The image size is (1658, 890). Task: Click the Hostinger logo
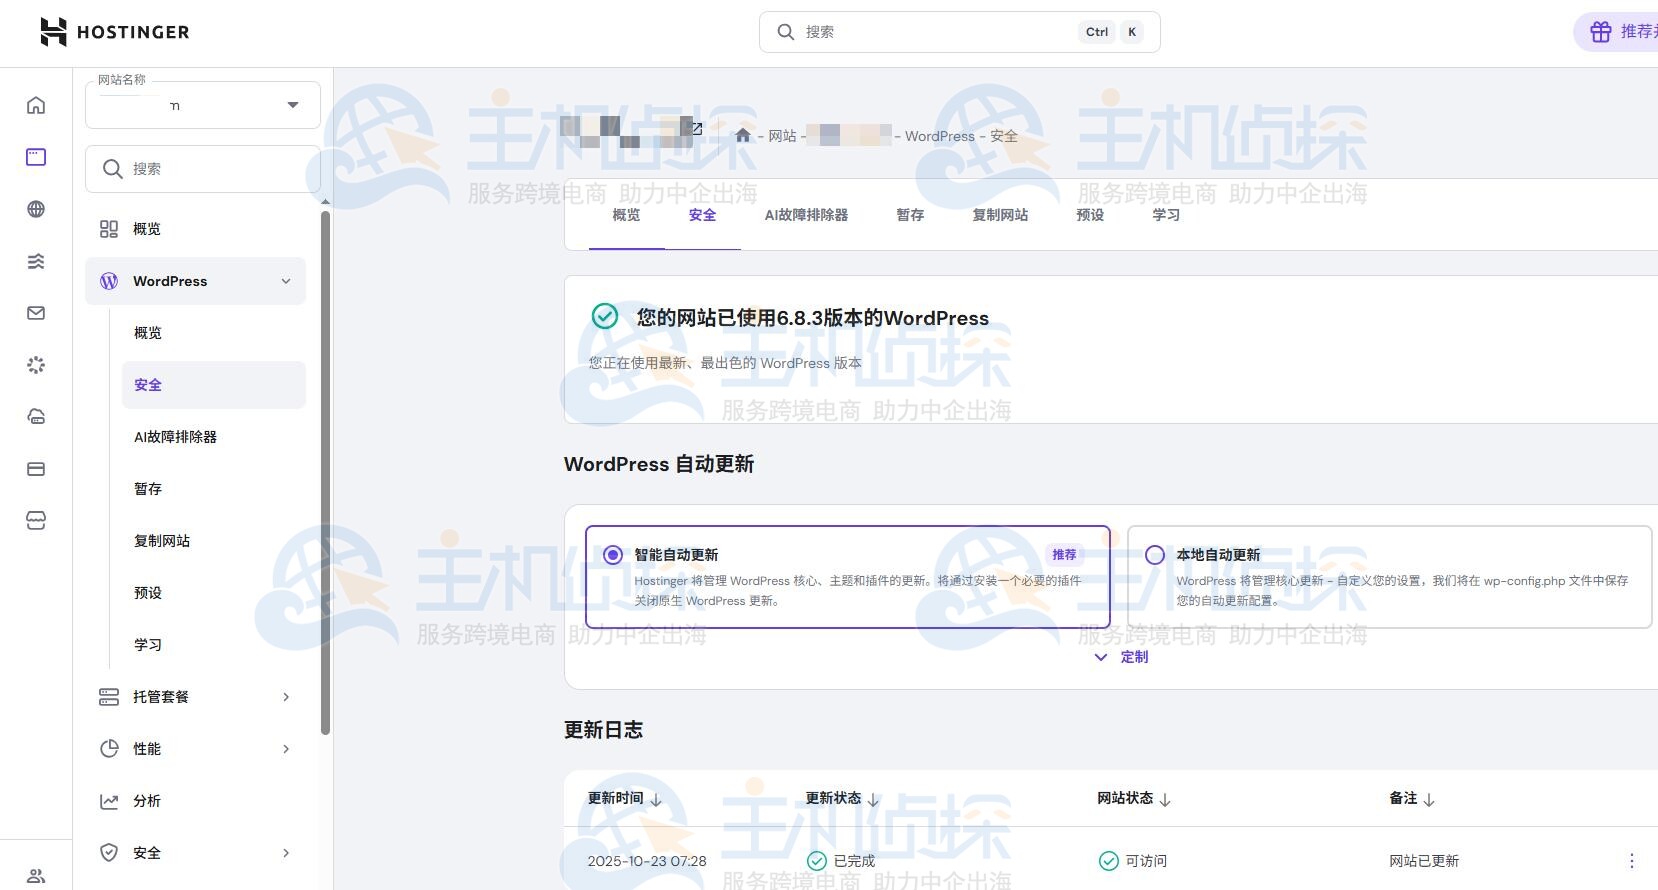115,32
